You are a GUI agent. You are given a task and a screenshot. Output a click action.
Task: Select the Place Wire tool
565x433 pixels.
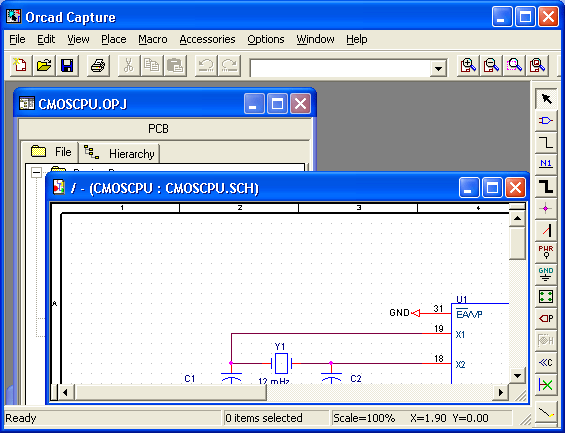pos(546,142)
